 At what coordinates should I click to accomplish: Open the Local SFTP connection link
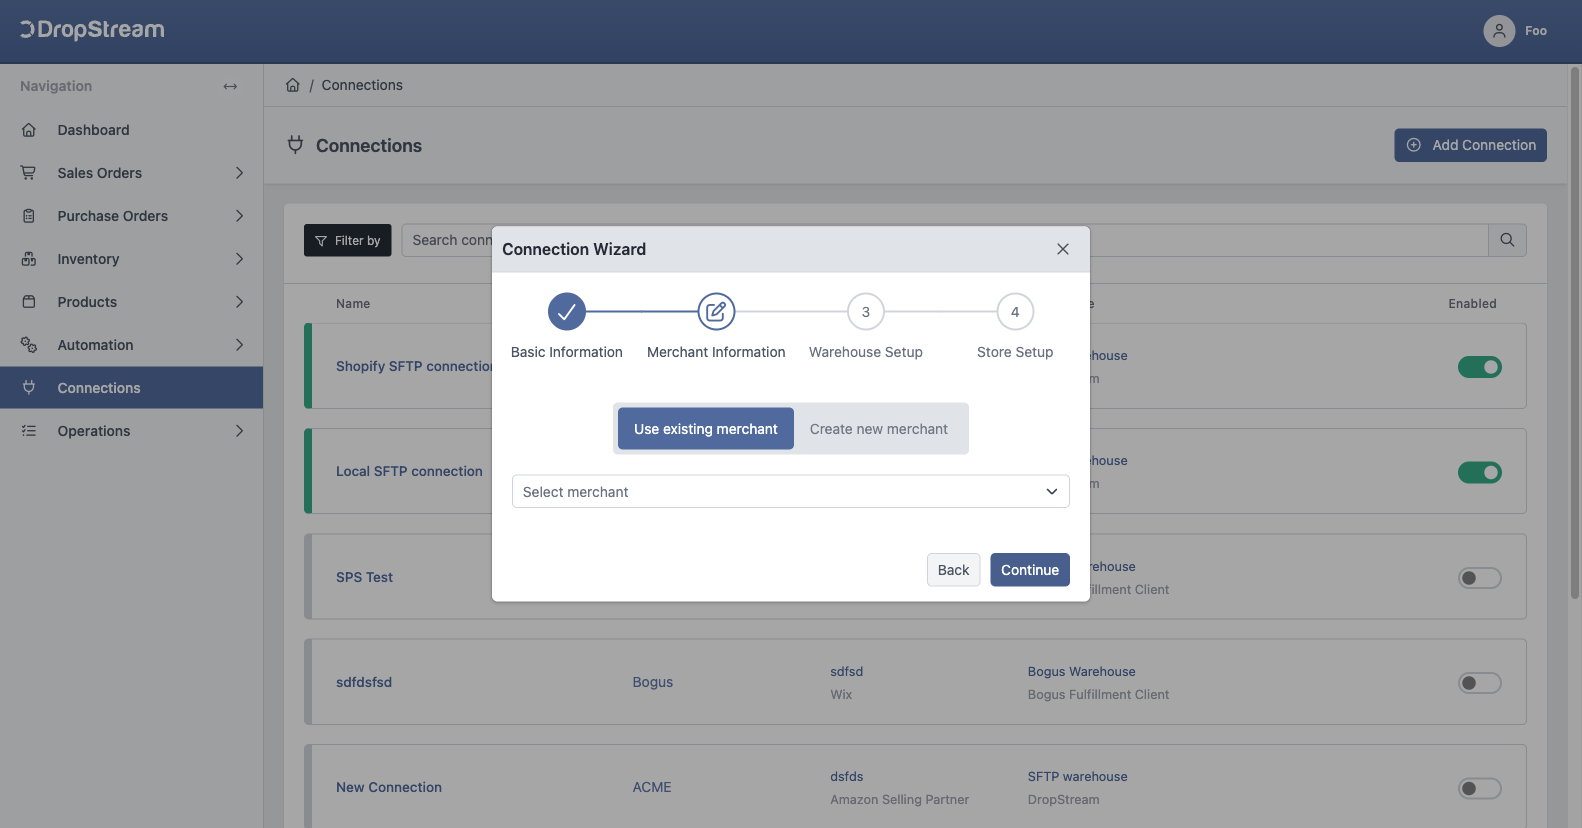coord(409,471)
